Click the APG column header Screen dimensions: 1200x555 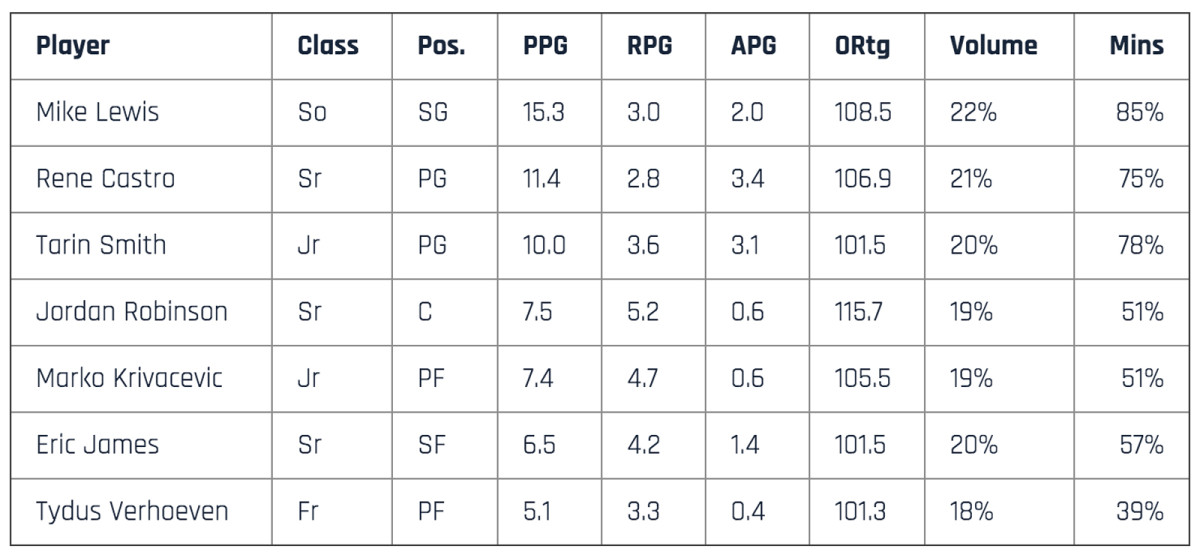point(753,46)
